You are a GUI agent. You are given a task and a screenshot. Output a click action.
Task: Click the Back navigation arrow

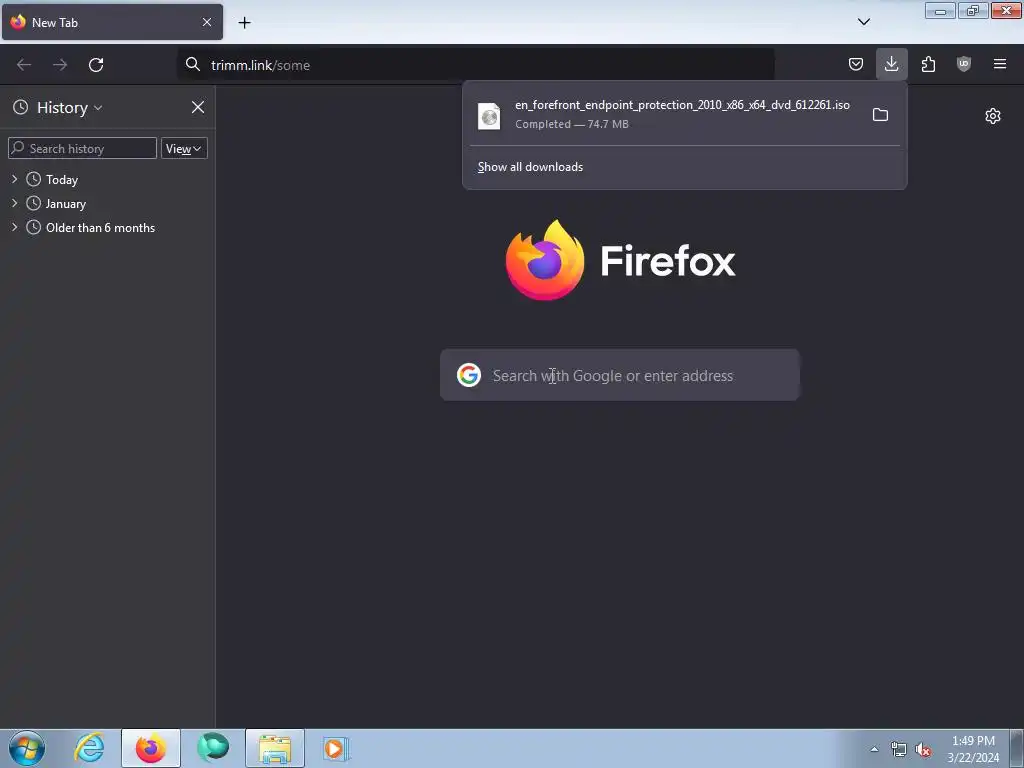click(x=24, y=65)
